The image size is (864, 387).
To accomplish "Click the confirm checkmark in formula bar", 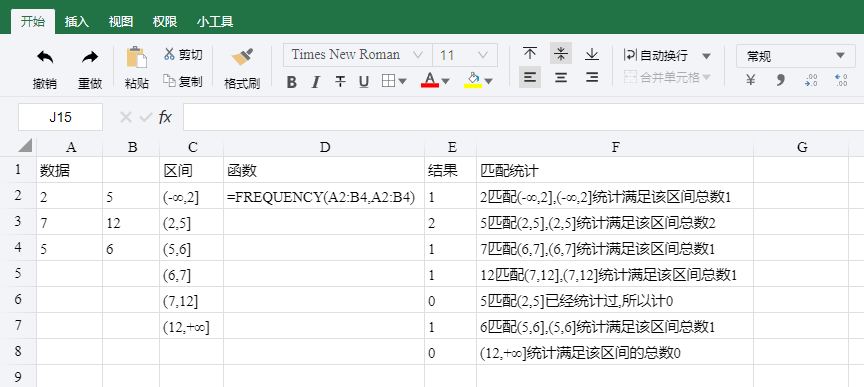I will (x=145, y=117).
